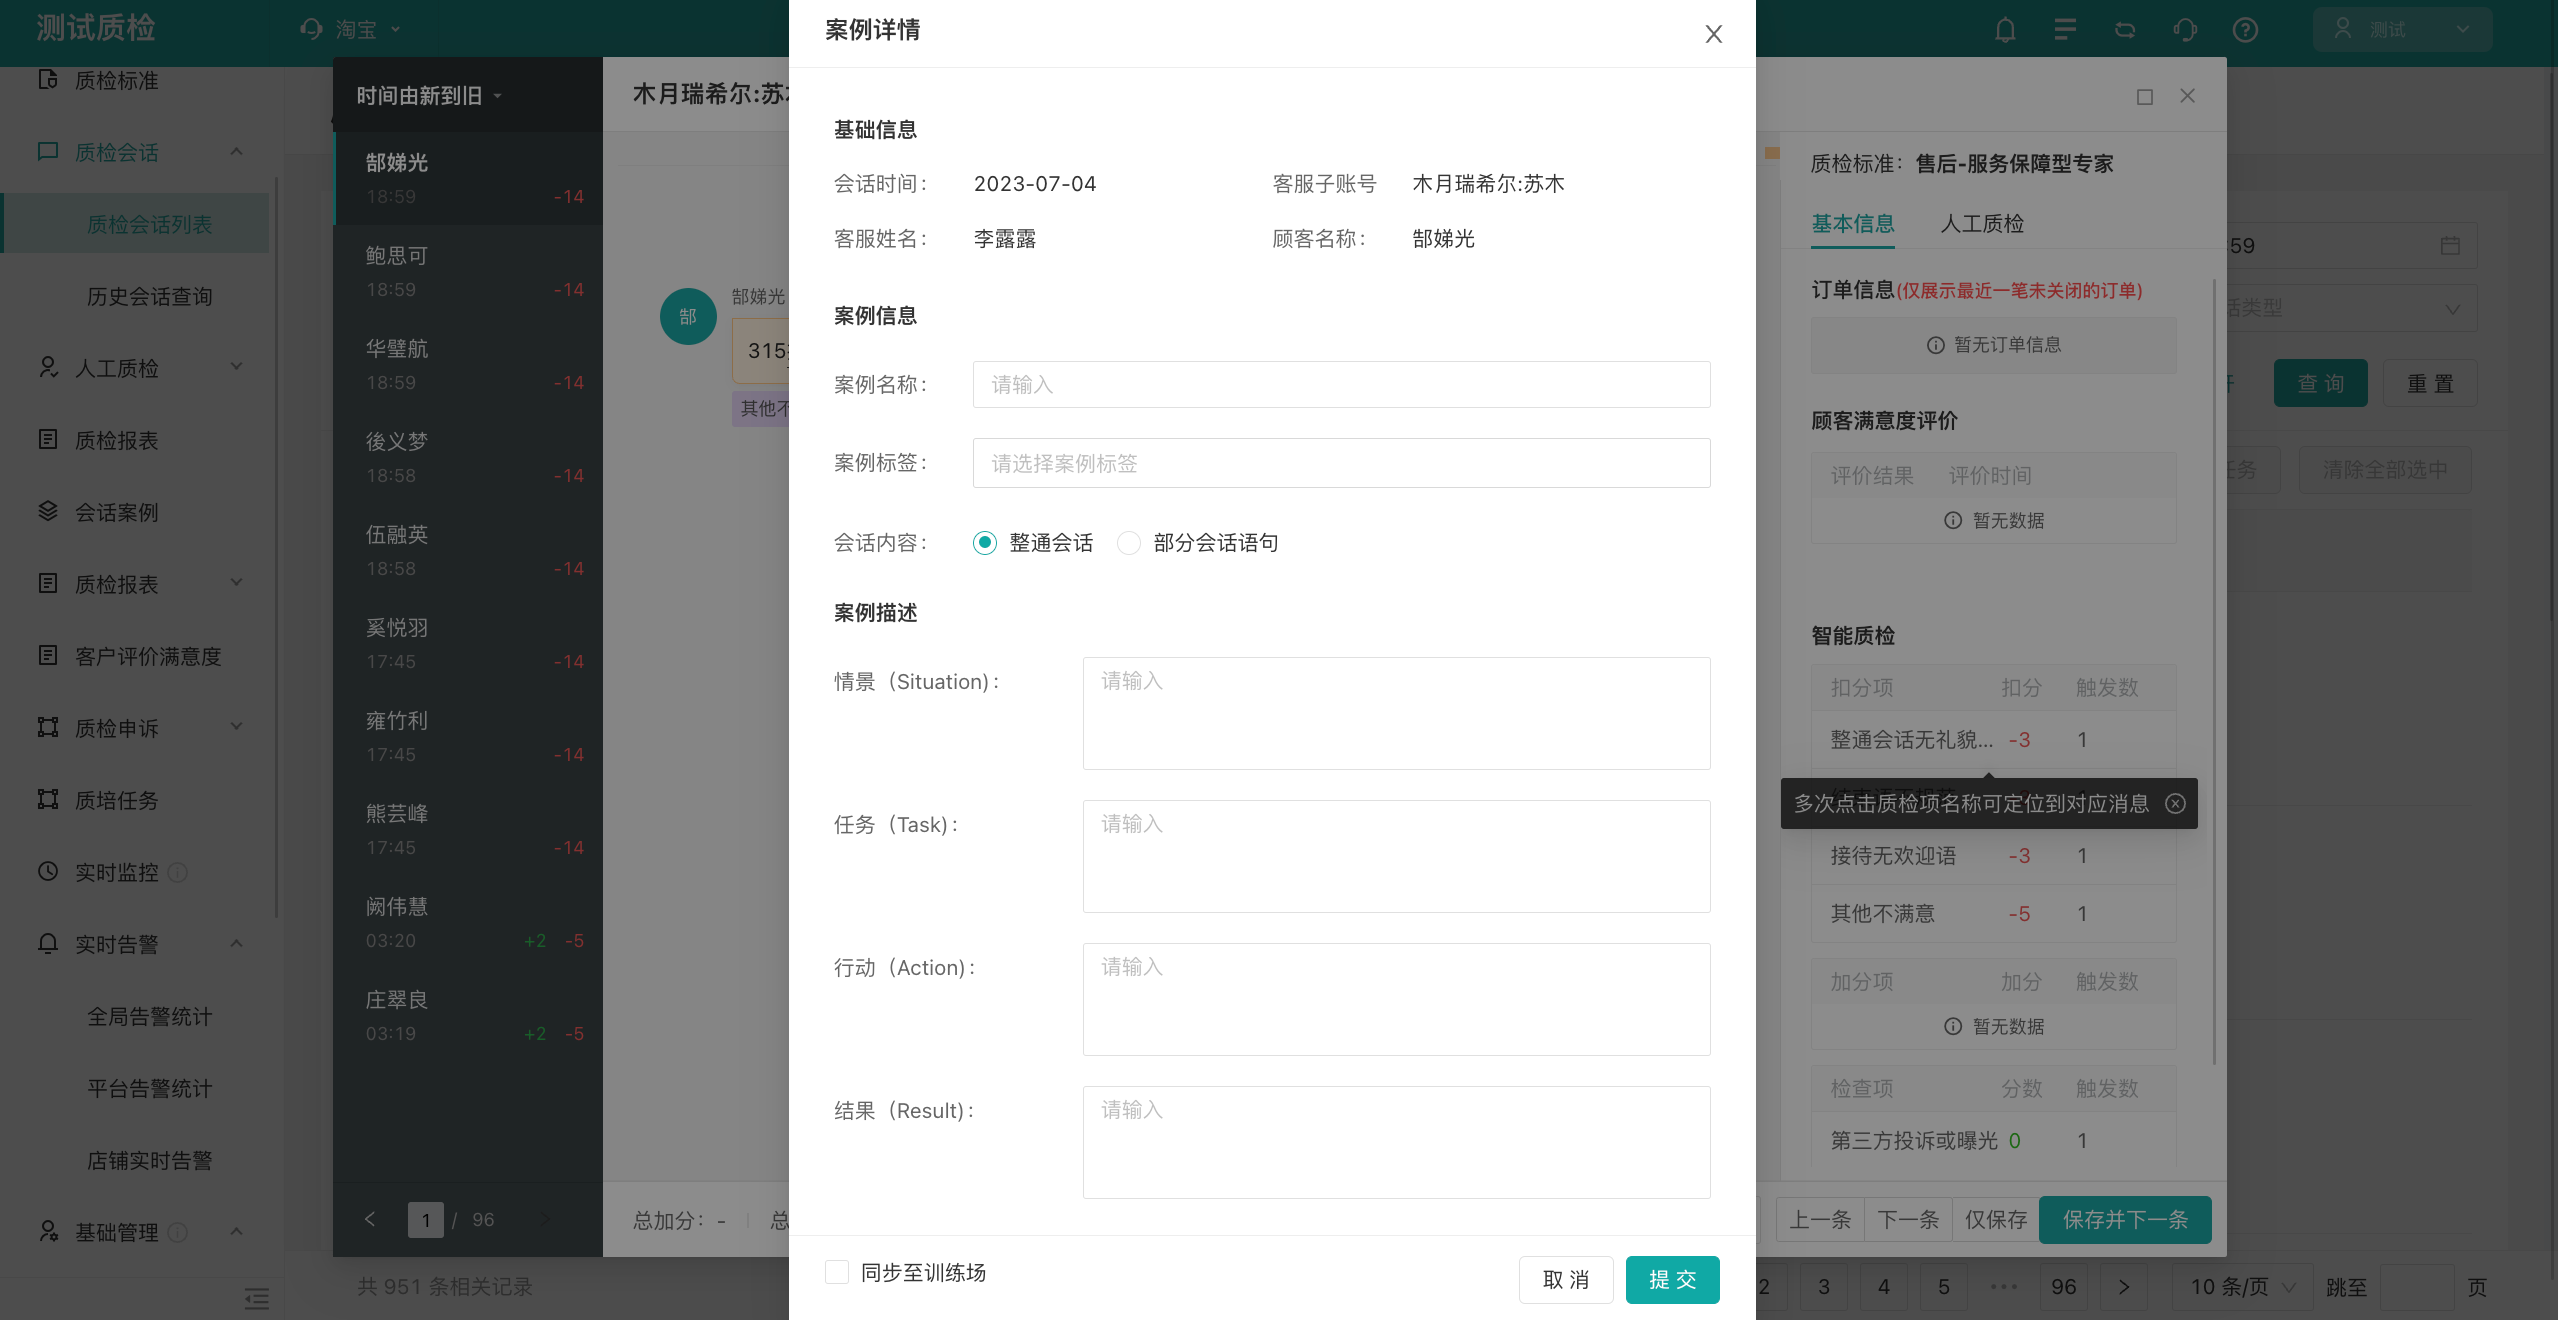This screenshot has height=1320, width=2558.
Task: Go to next results page arrow
Action: (2124, 1287)
